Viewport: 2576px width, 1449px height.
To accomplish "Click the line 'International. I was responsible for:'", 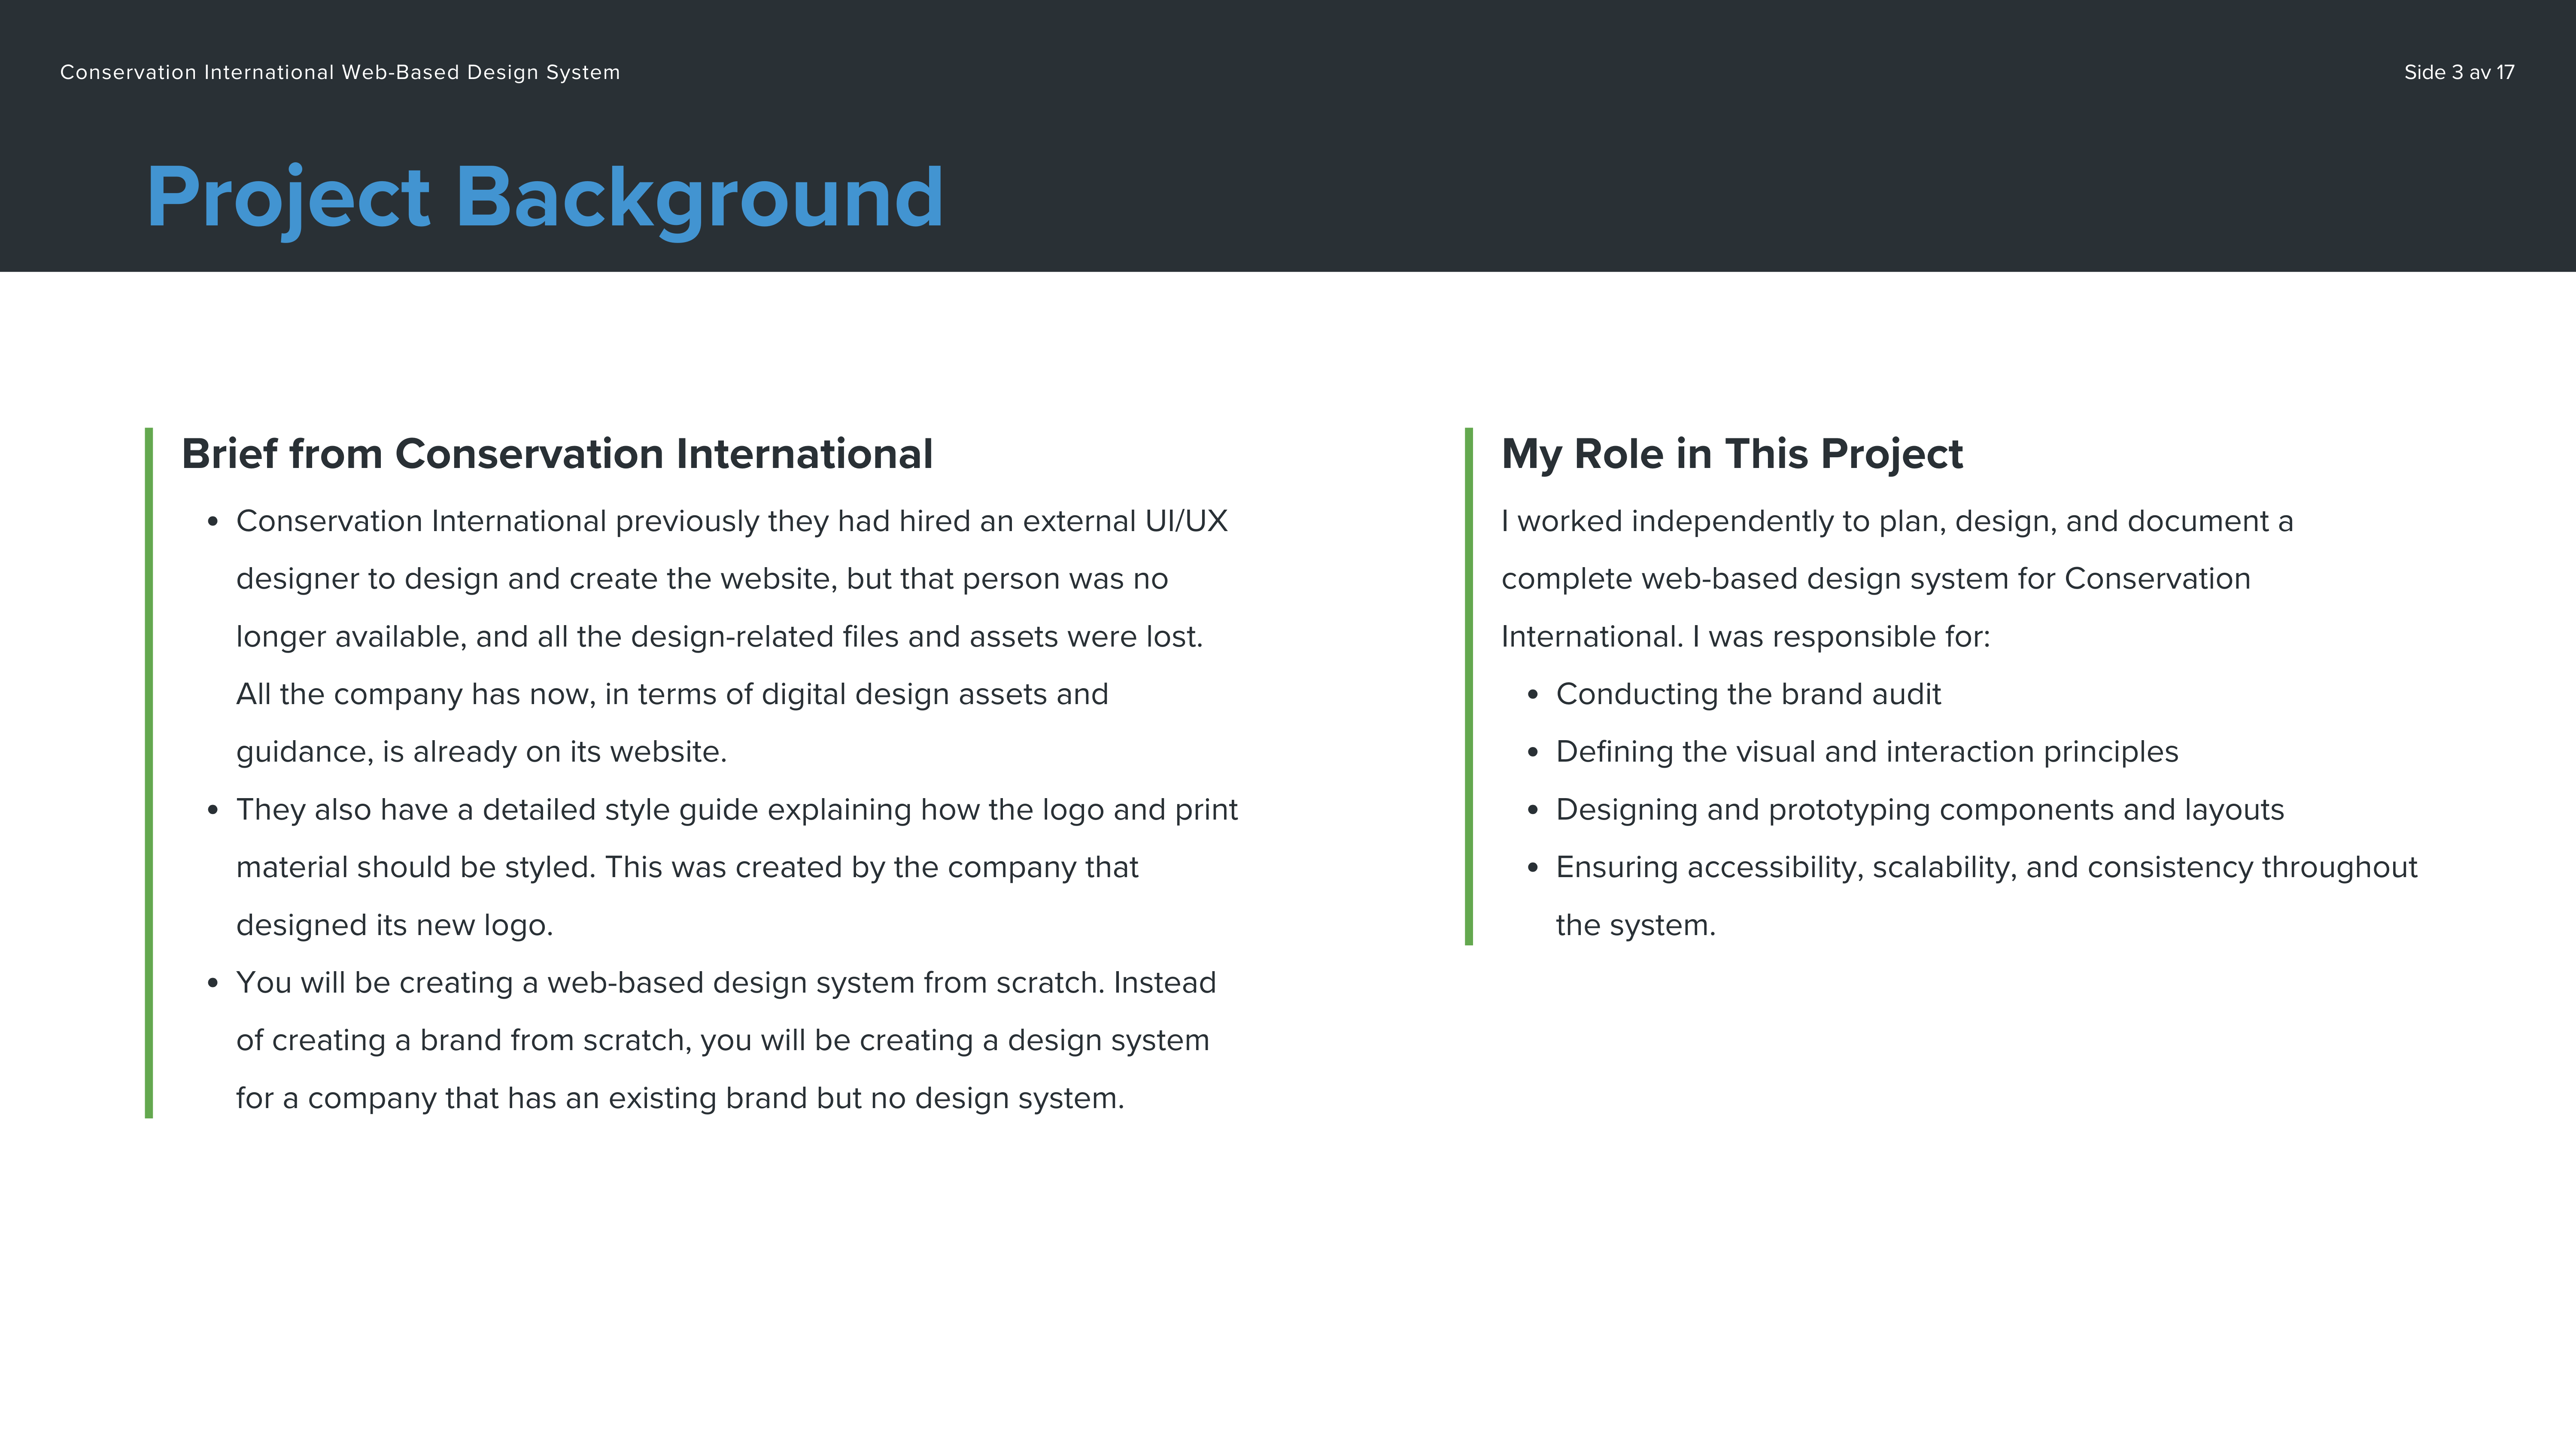I will (1745, 637).
